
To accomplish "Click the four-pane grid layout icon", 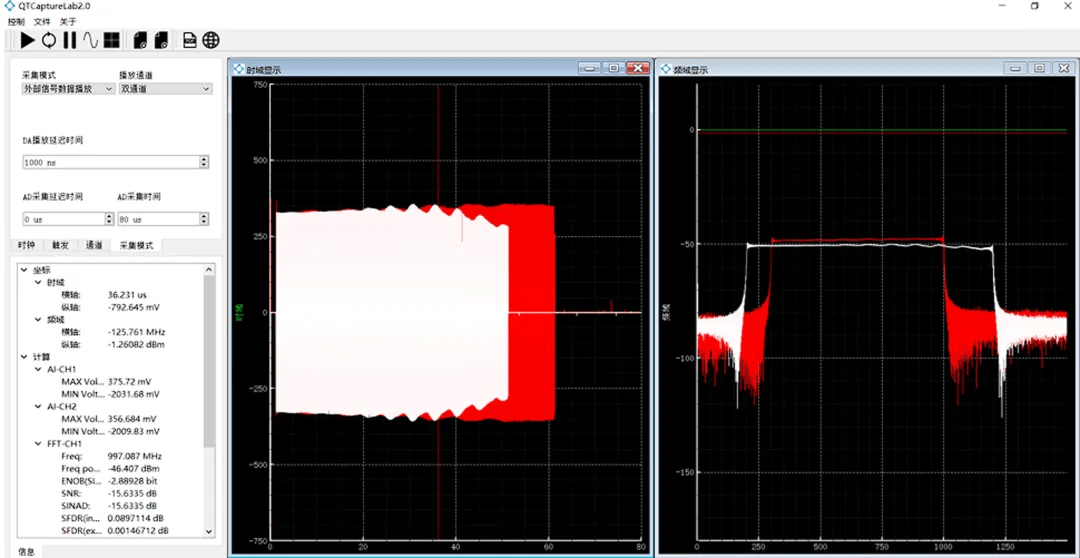I will tap(111, 40).
